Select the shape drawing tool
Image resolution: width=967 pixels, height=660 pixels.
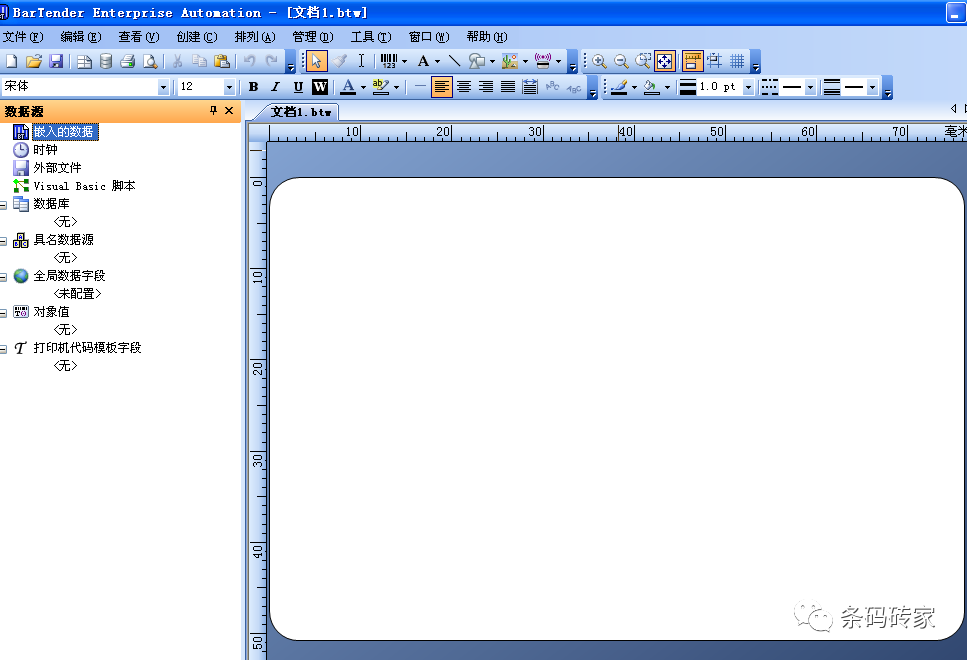pos(477,61)
